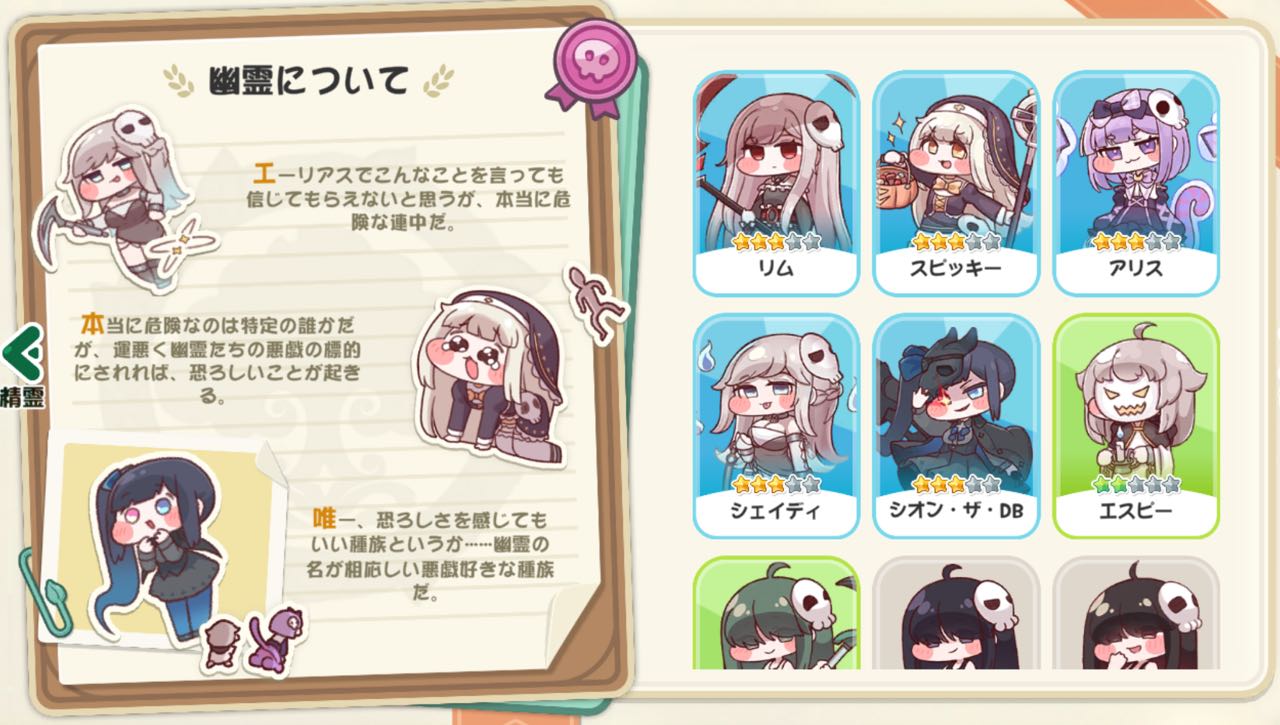This screenshot has width=1280, height=725.
Task: Open the スピッキー character card
Action: 956,183
